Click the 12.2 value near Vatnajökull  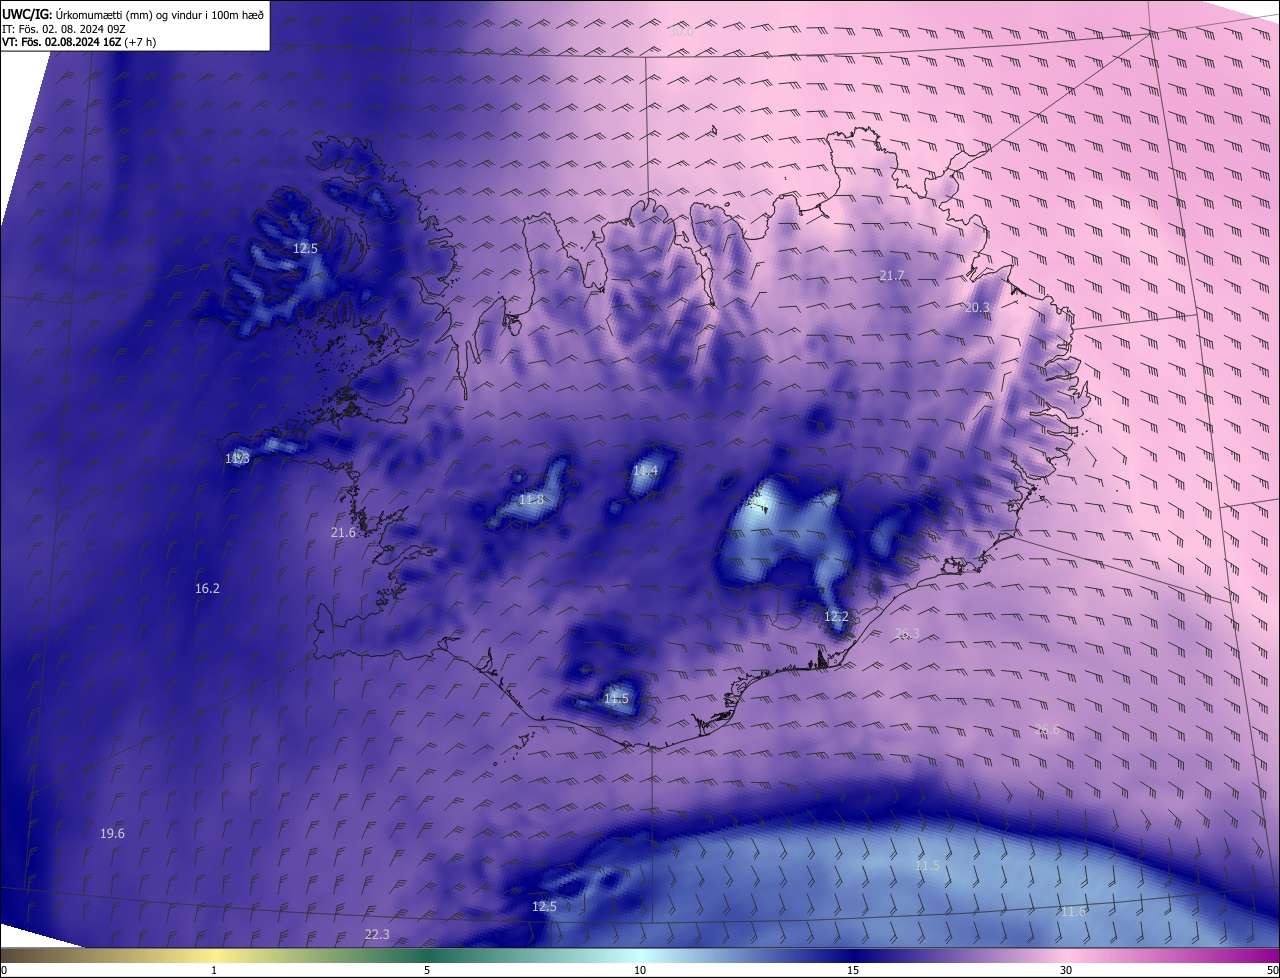tap(836, 617)
